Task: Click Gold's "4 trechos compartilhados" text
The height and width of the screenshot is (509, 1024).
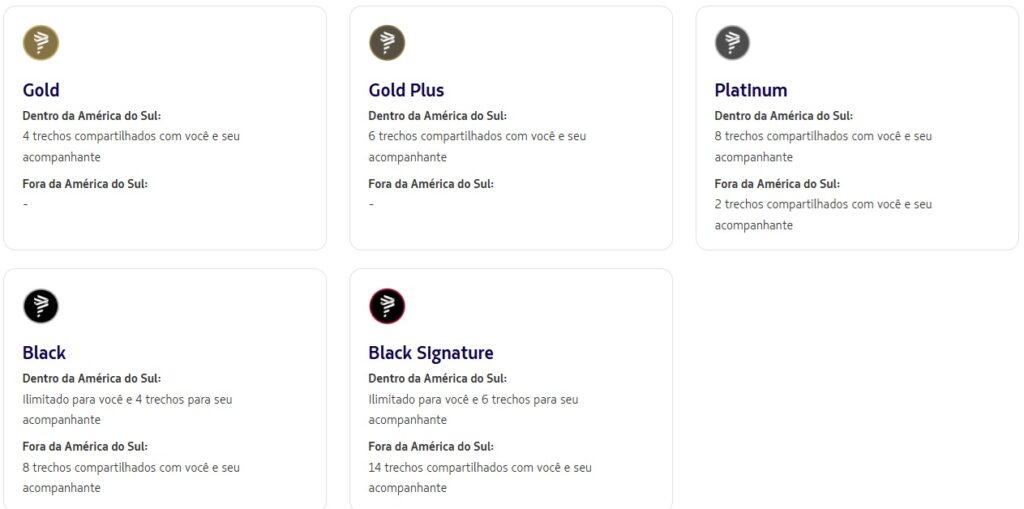Action: pyautogui.click(x=131, y=136)
